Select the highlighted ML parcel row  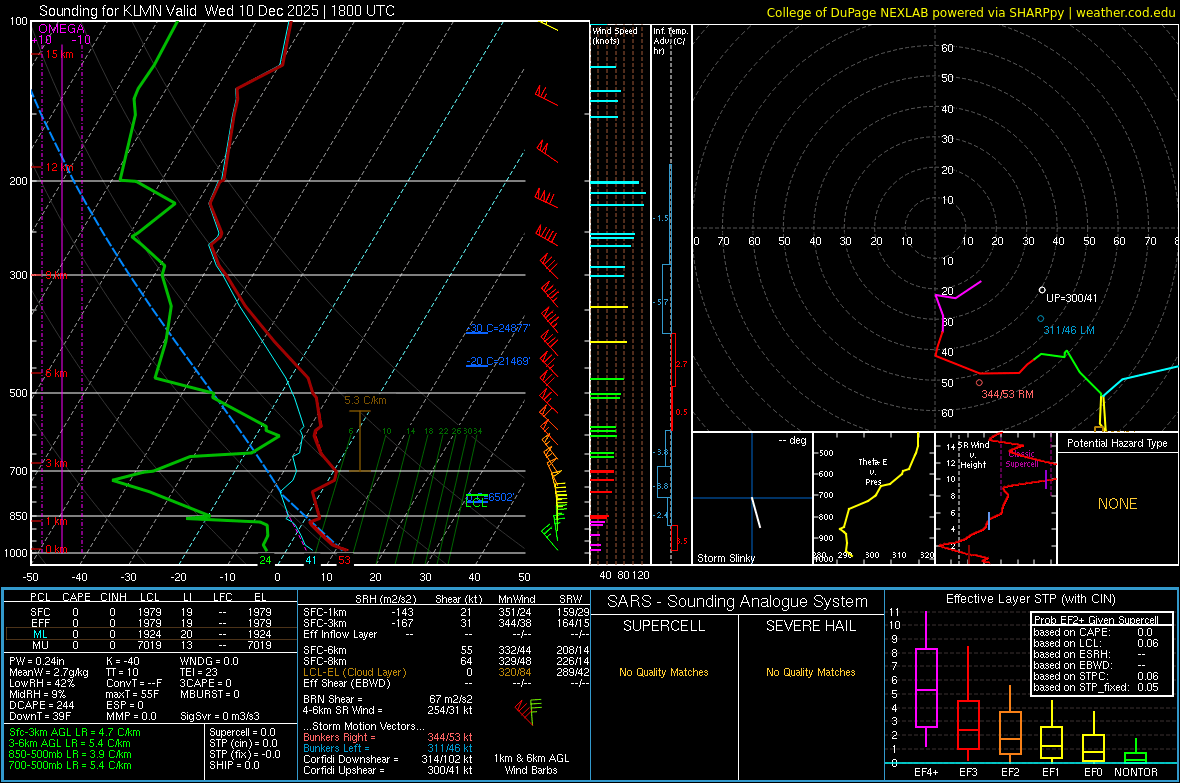(x=151, y=634)
